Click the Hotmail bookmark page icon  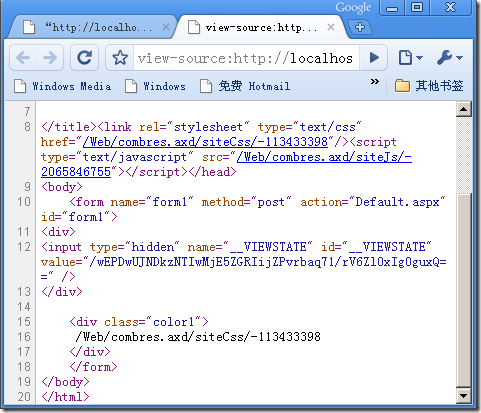click(206, 86)
